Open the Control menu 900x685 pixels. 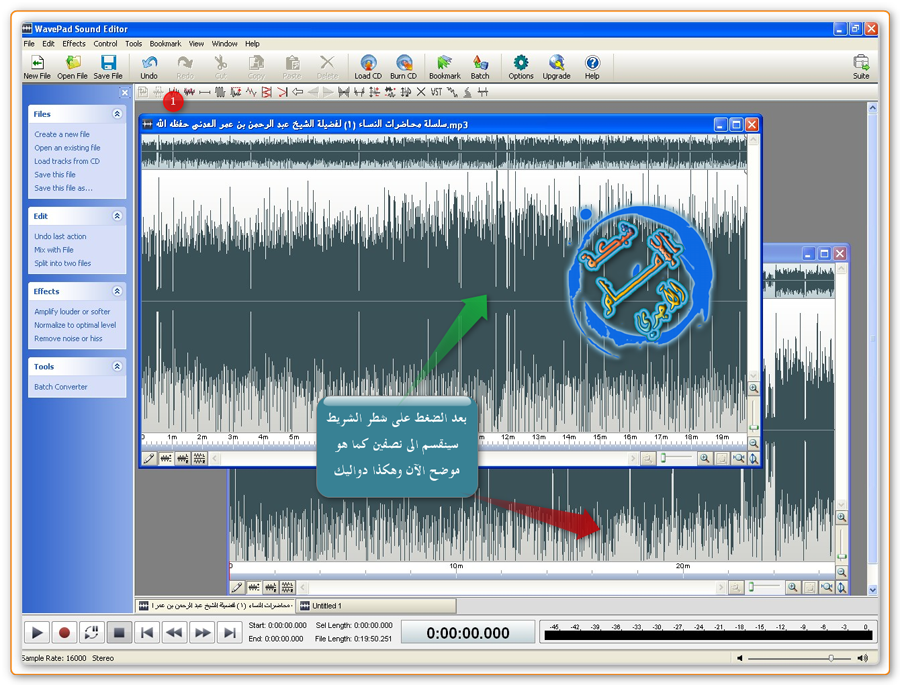pos(105,44)
